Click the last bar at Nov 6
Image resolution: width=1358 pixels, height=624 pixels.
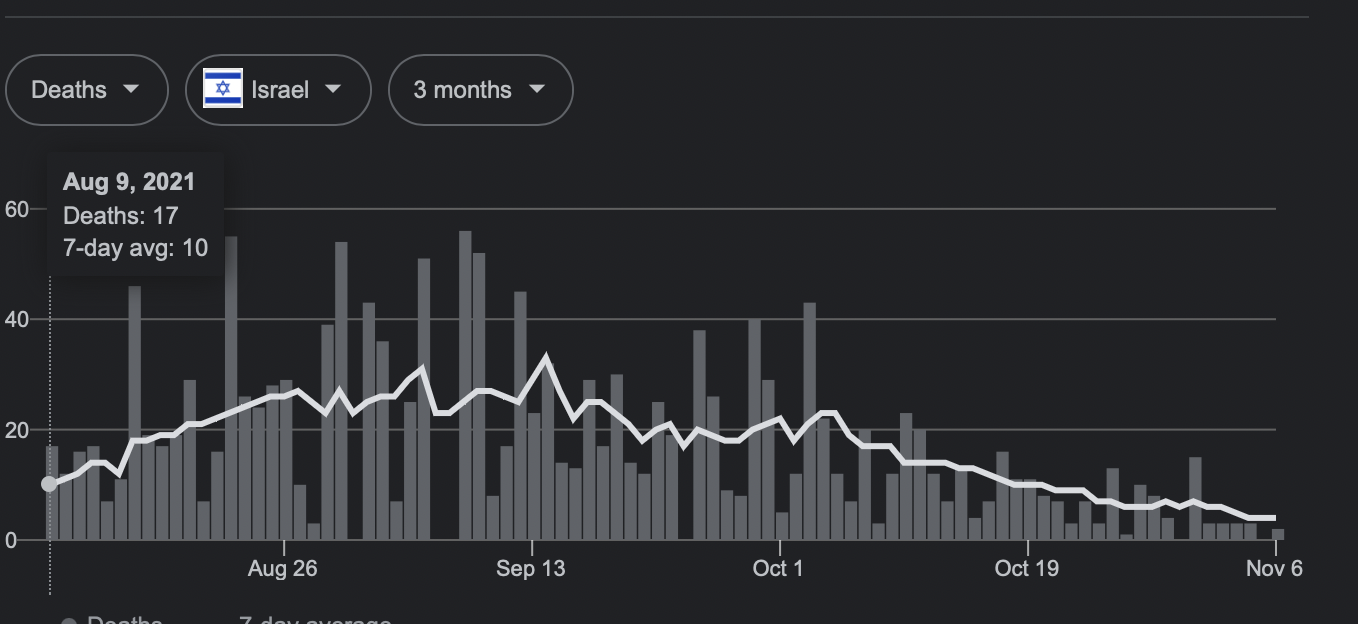[1277, 534]
